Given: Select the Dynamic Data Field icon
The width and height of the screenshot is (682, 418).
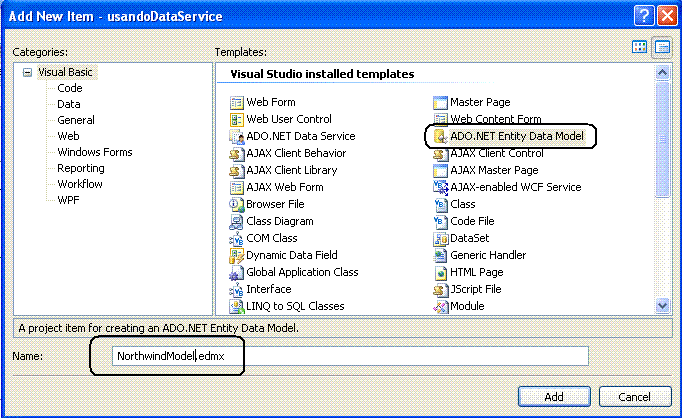Looking at the screenshot, I should (236, 256).
